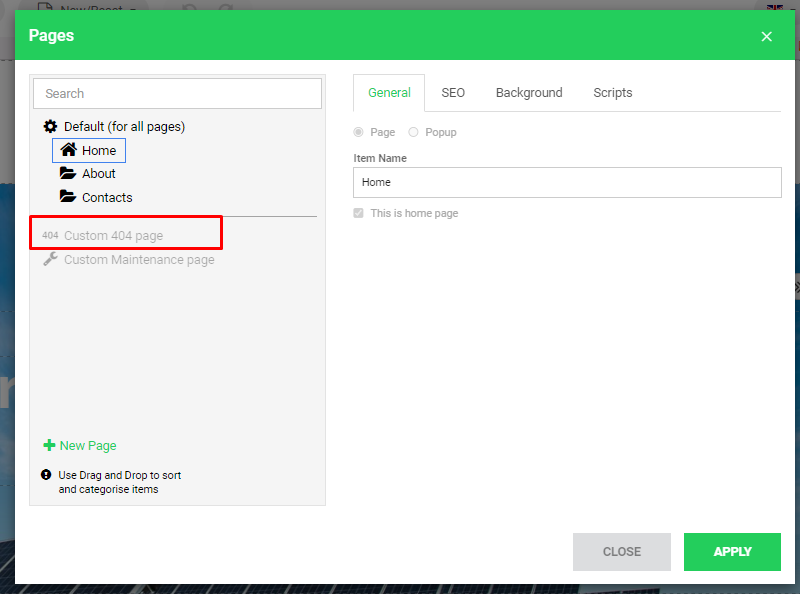Select the About page in the tree
800x594 pixels.
click(x=98, y=173)
